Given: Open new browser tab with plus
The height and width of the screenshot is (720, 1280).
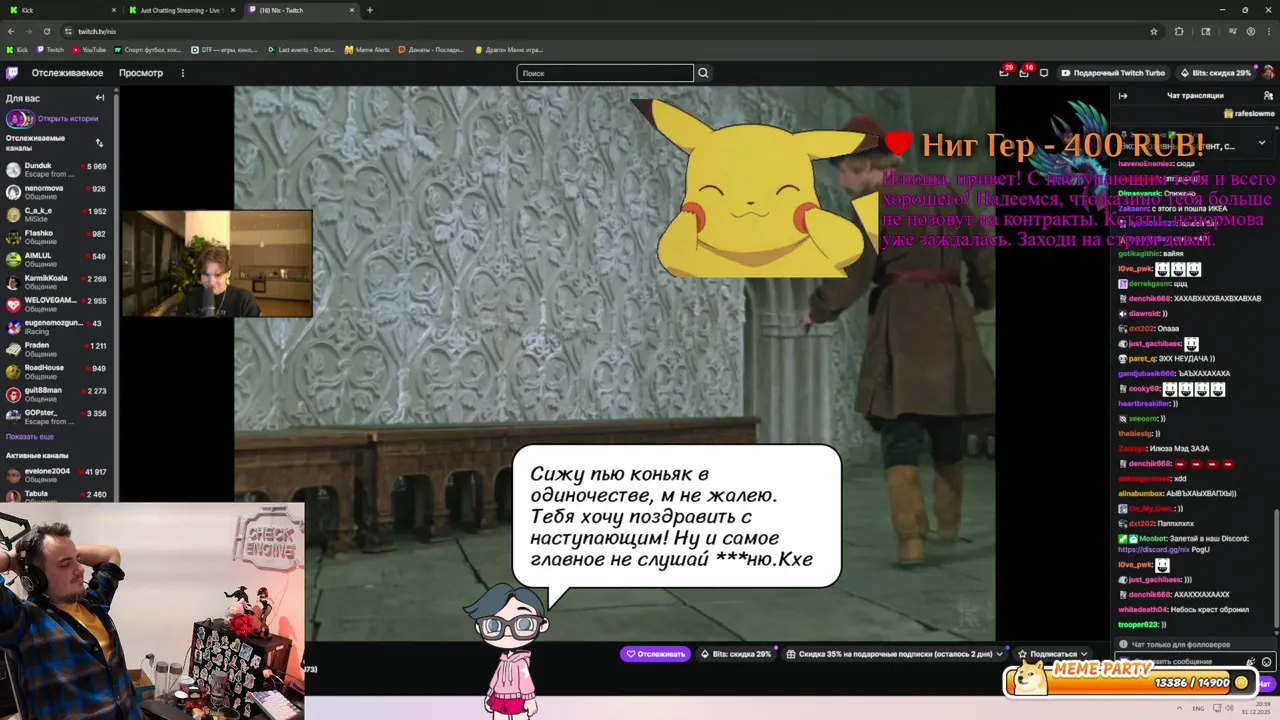Looking at the screenshot, I should (x=370, y=10).
